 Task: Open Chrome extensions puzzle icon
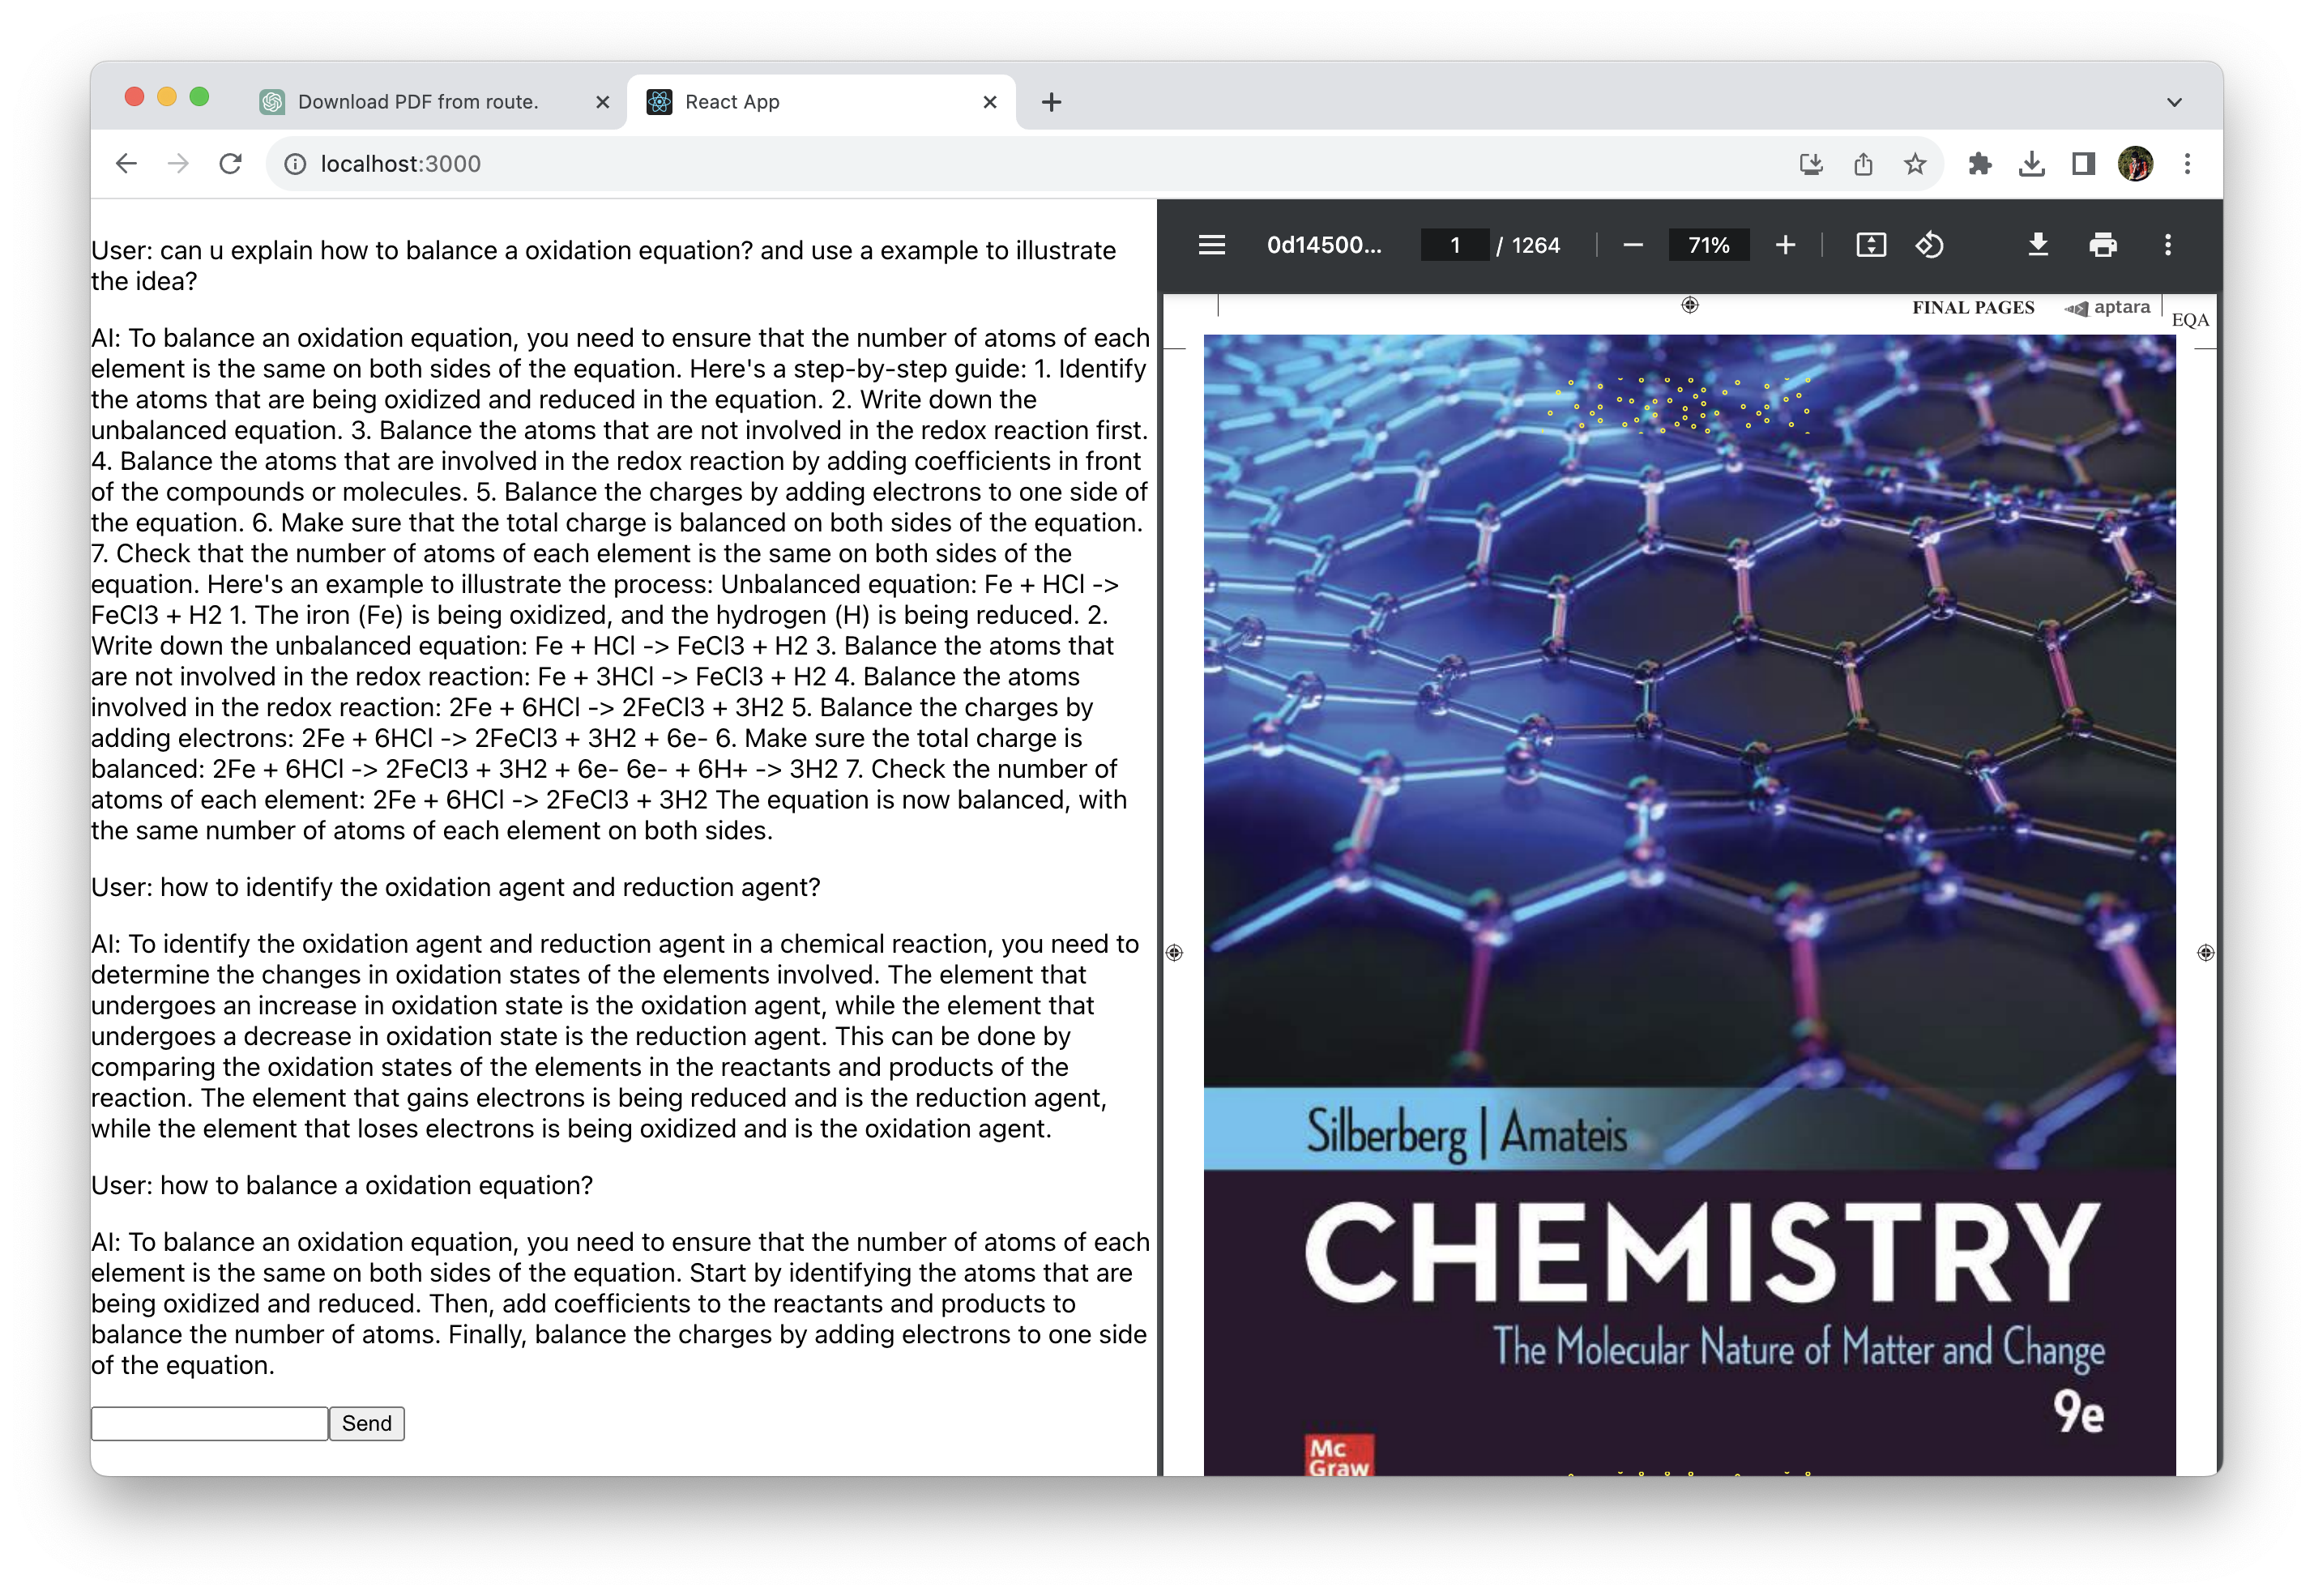tap(1979, 164)
